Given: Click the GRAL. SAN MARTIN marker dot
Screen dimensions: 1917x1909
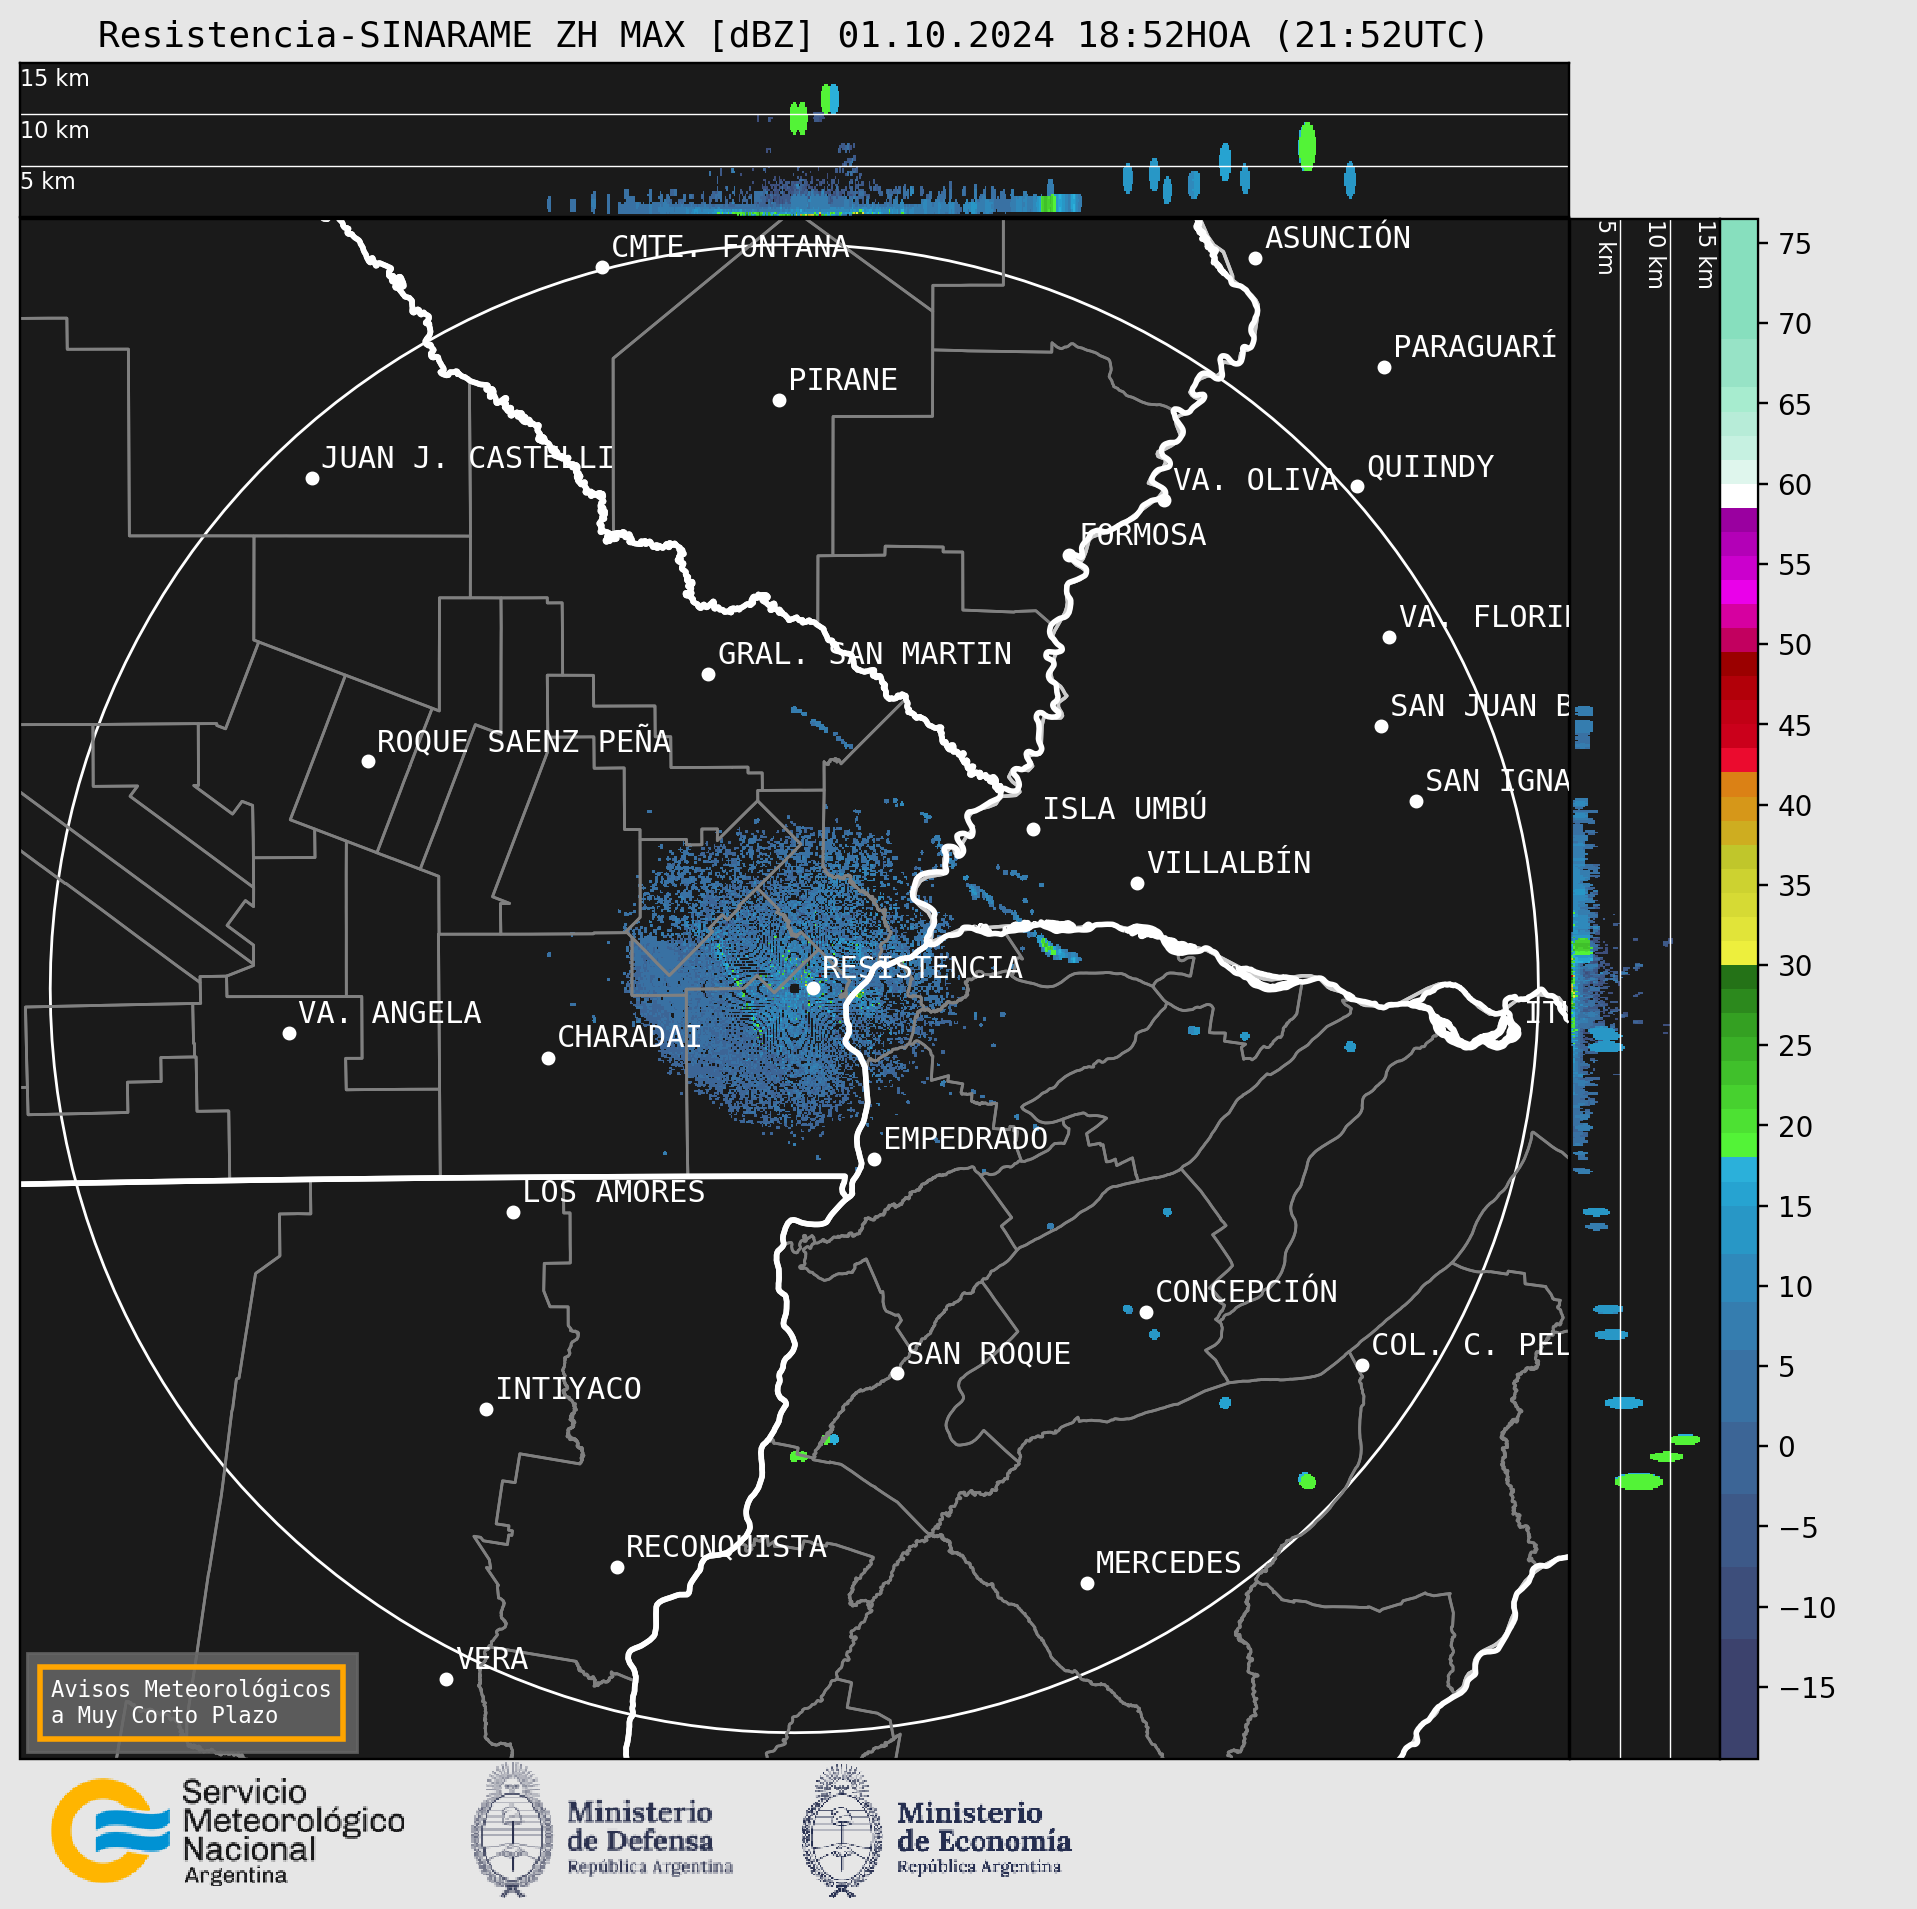Looking at the screenshot, I should [708, 674].
